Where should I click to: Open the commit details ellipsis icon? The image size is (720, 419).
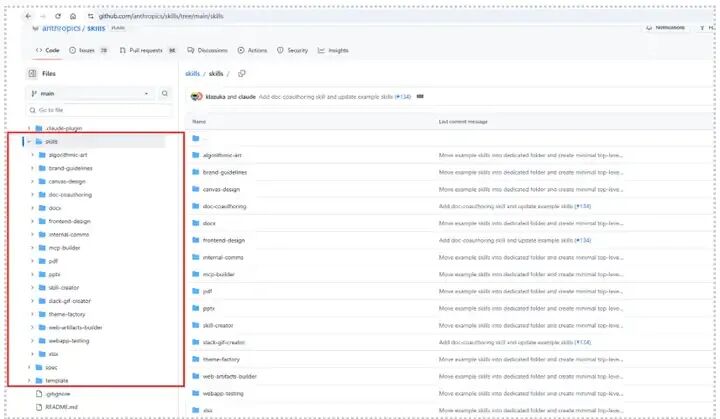point(420,96)
